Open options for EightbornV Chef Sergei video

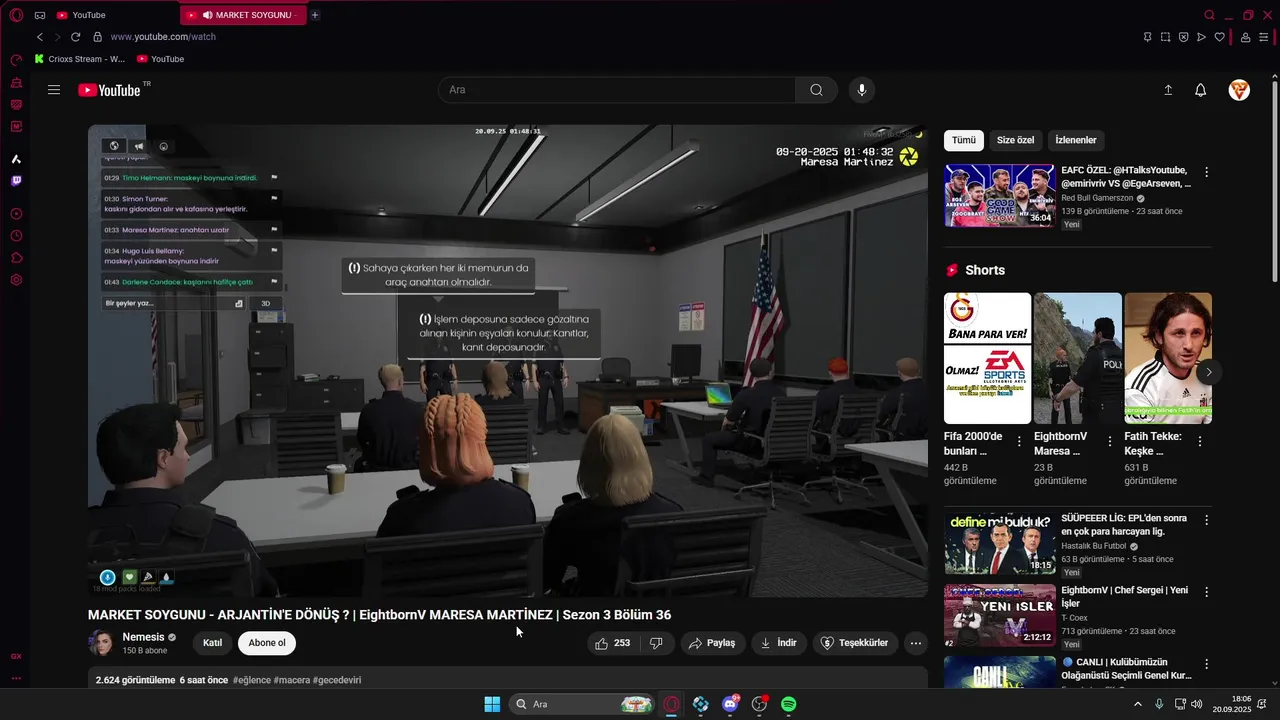pyautogui.click(x=1206, y=592)
